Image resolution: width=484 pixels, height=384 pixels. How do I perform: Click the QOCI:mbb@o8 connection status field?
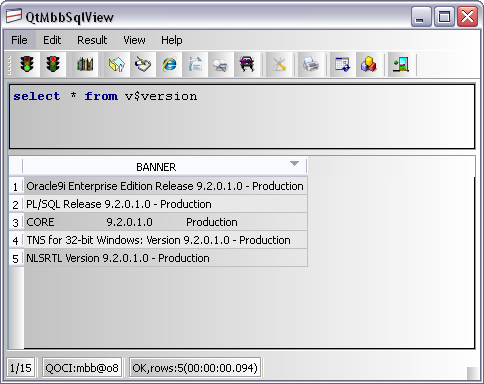tap(82, 368)
